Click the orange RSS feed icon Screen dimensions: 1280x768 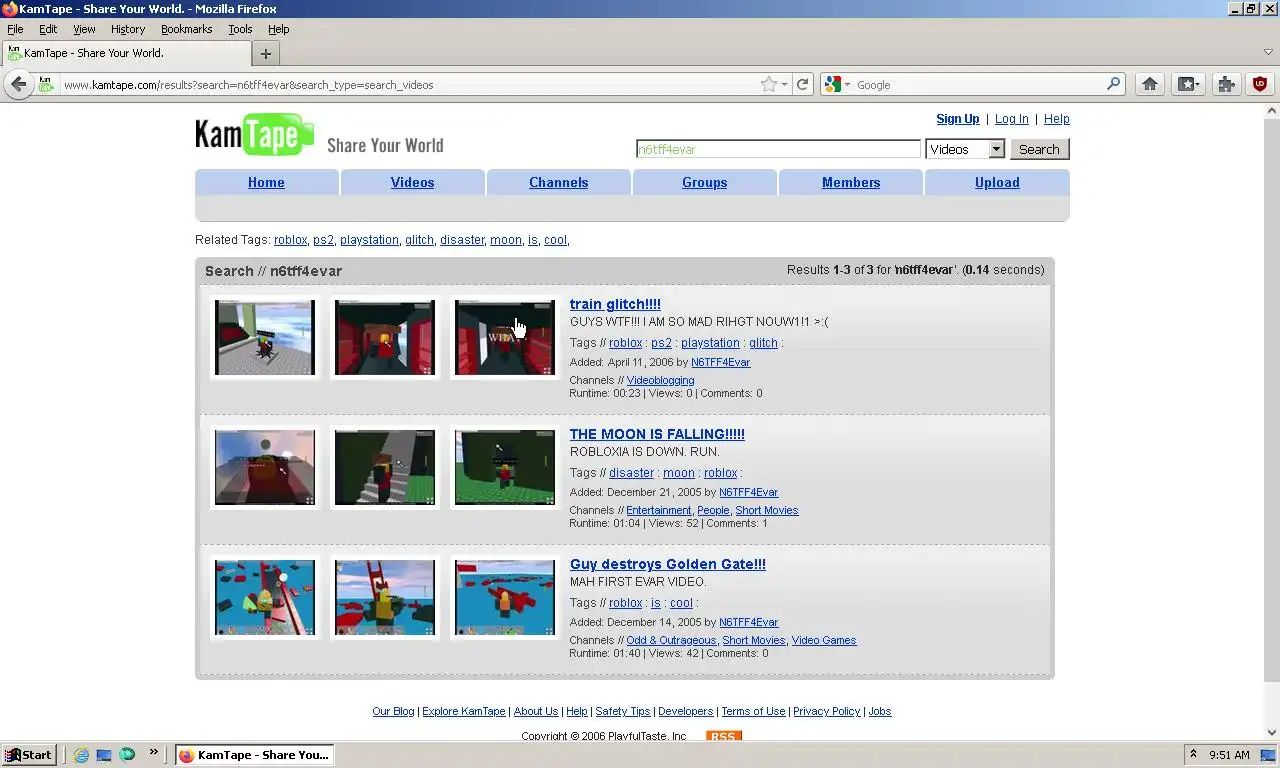722,736
